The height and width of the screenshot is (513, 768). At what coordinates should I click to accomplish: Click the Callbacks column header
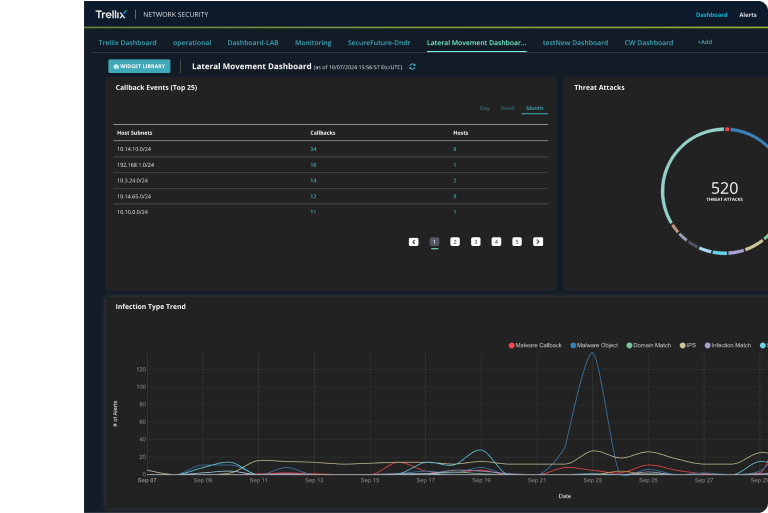pyautogui.click(x=323, y=133)
